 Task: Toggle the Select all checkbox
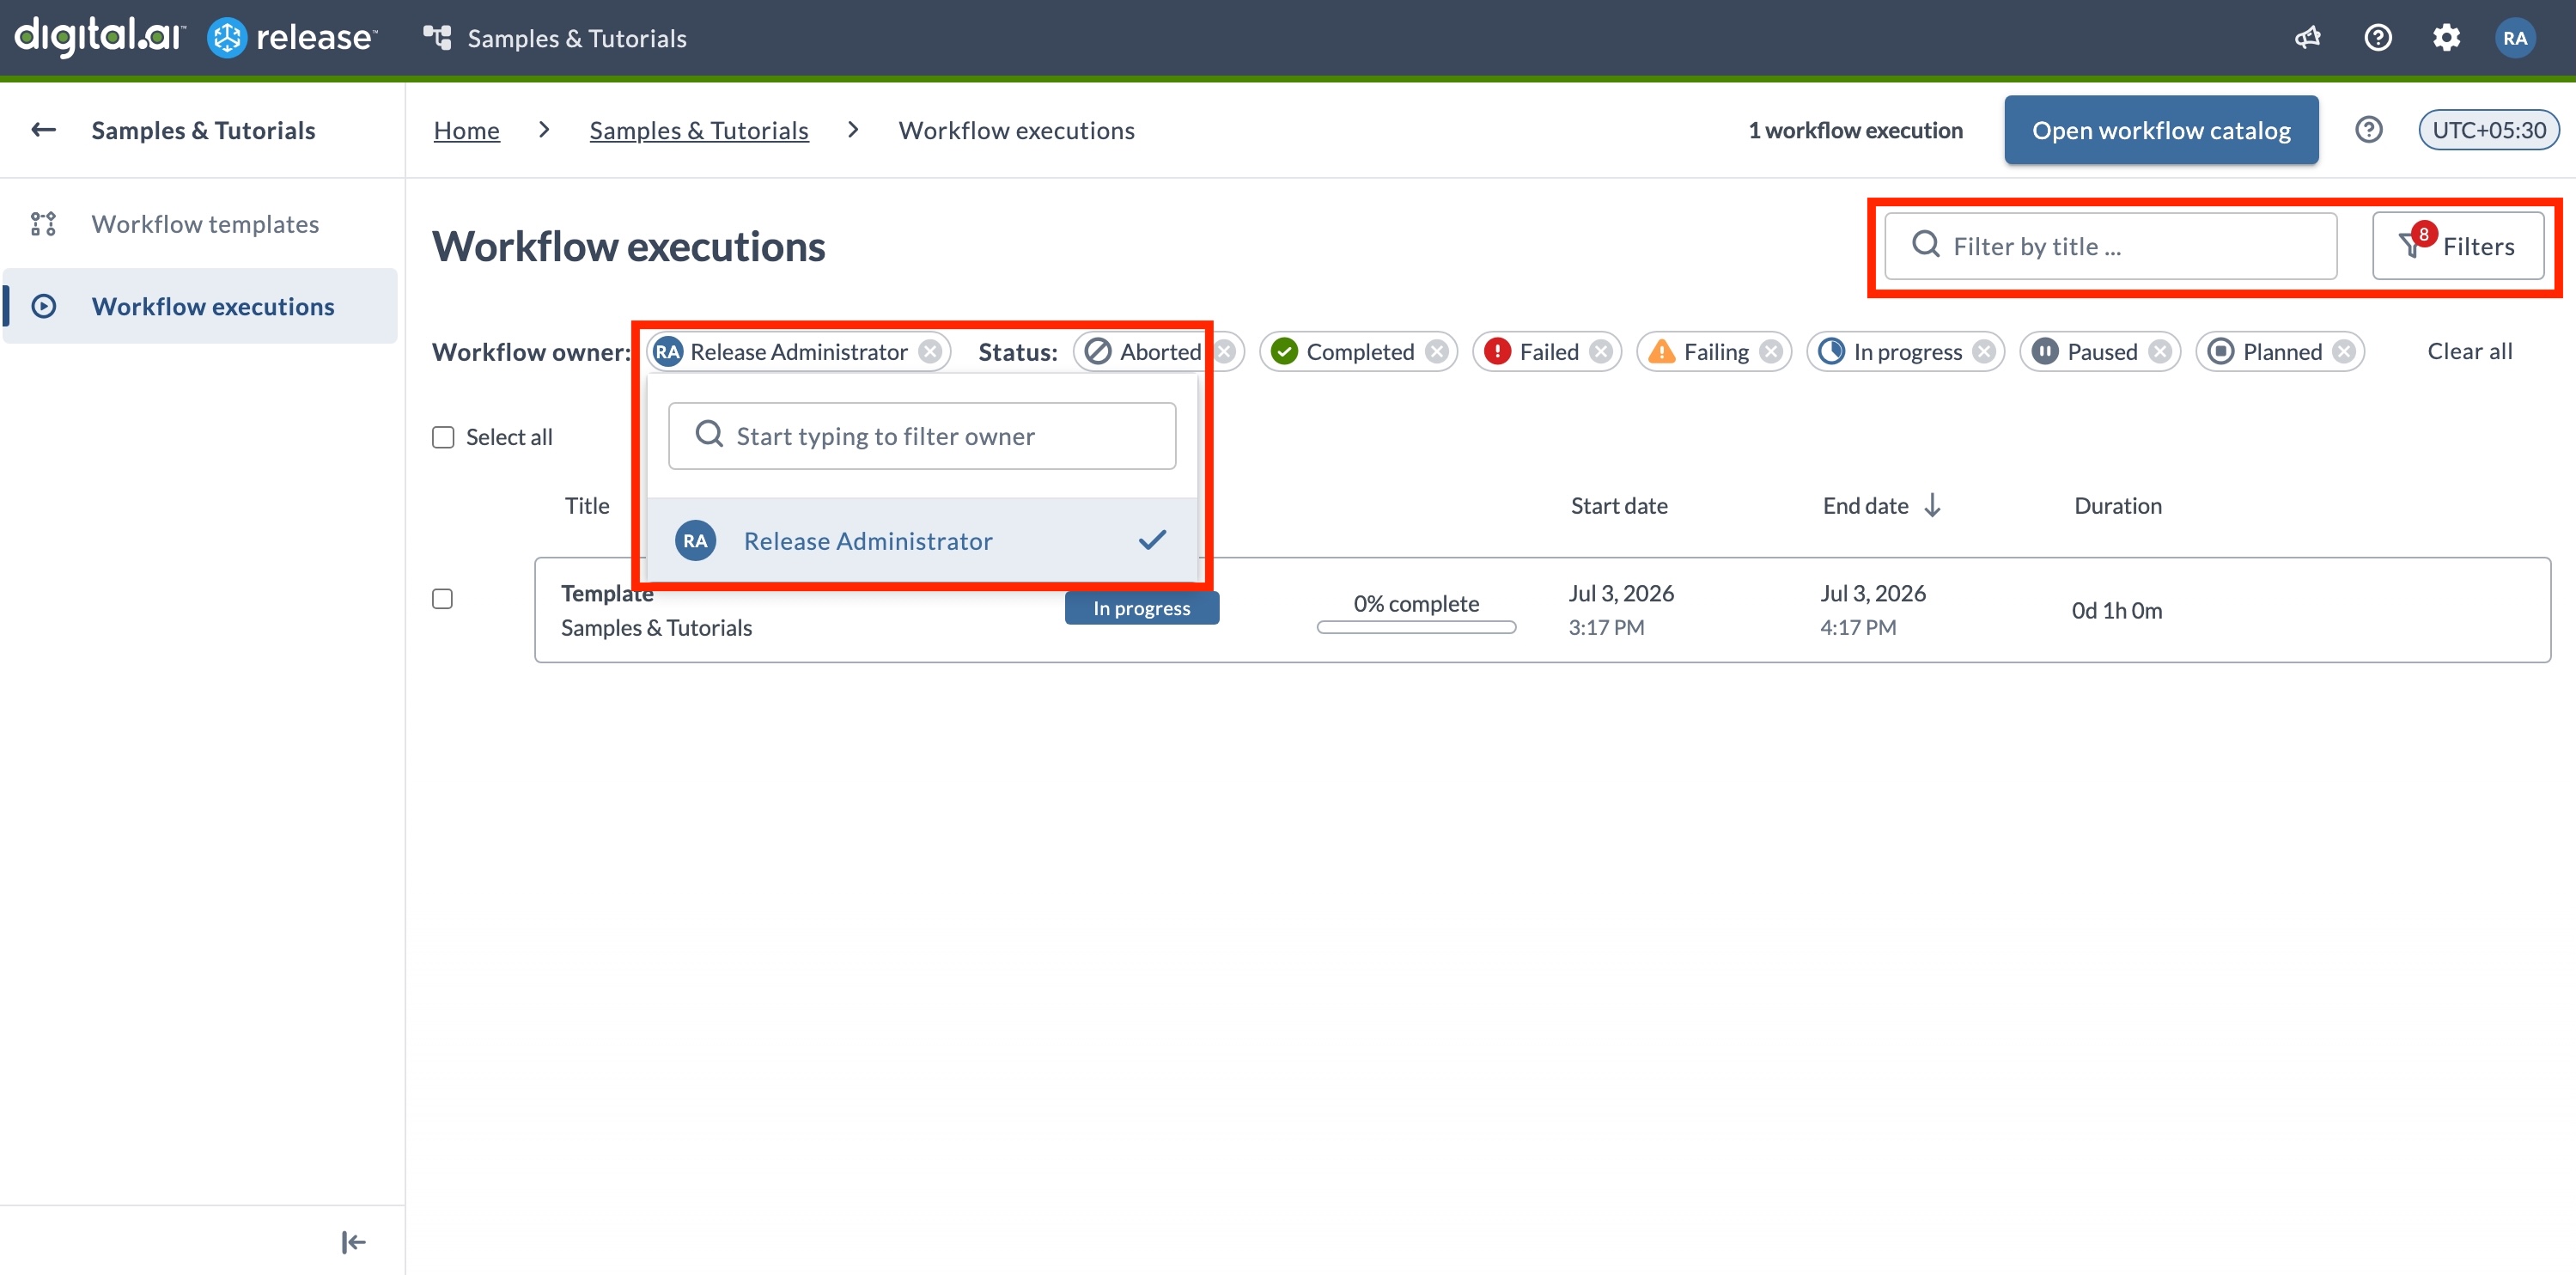(443, 438)
